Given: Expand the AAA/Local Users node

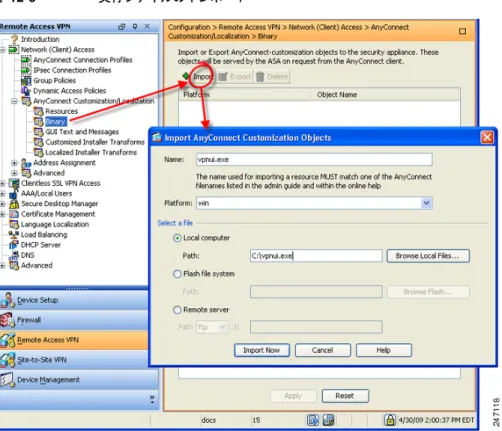Looking at the screenshot, I should tap(2, 194).
